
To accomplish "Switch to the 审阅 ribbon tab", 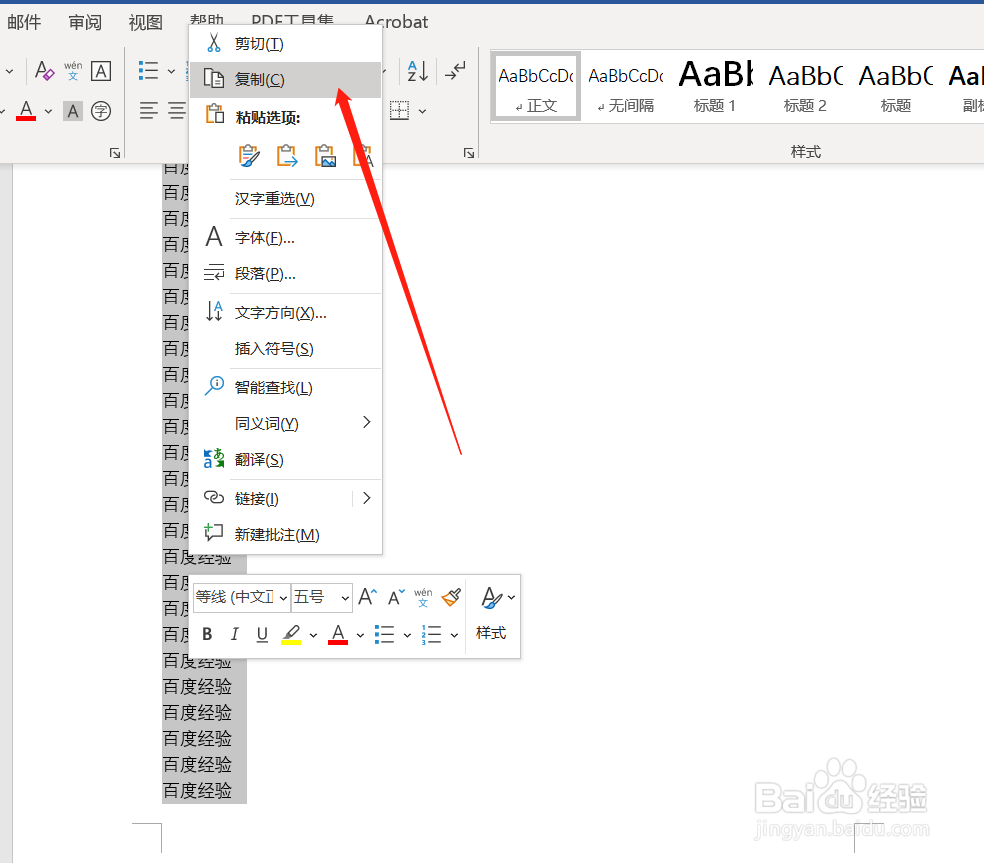I will 84,21.
